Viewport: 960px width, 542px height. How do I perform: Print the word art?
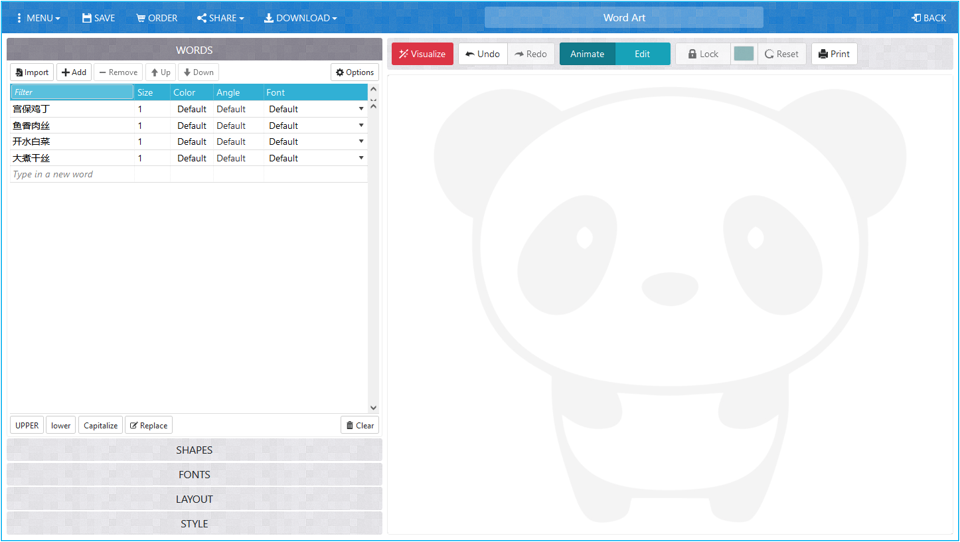click(x=834, y=54)
